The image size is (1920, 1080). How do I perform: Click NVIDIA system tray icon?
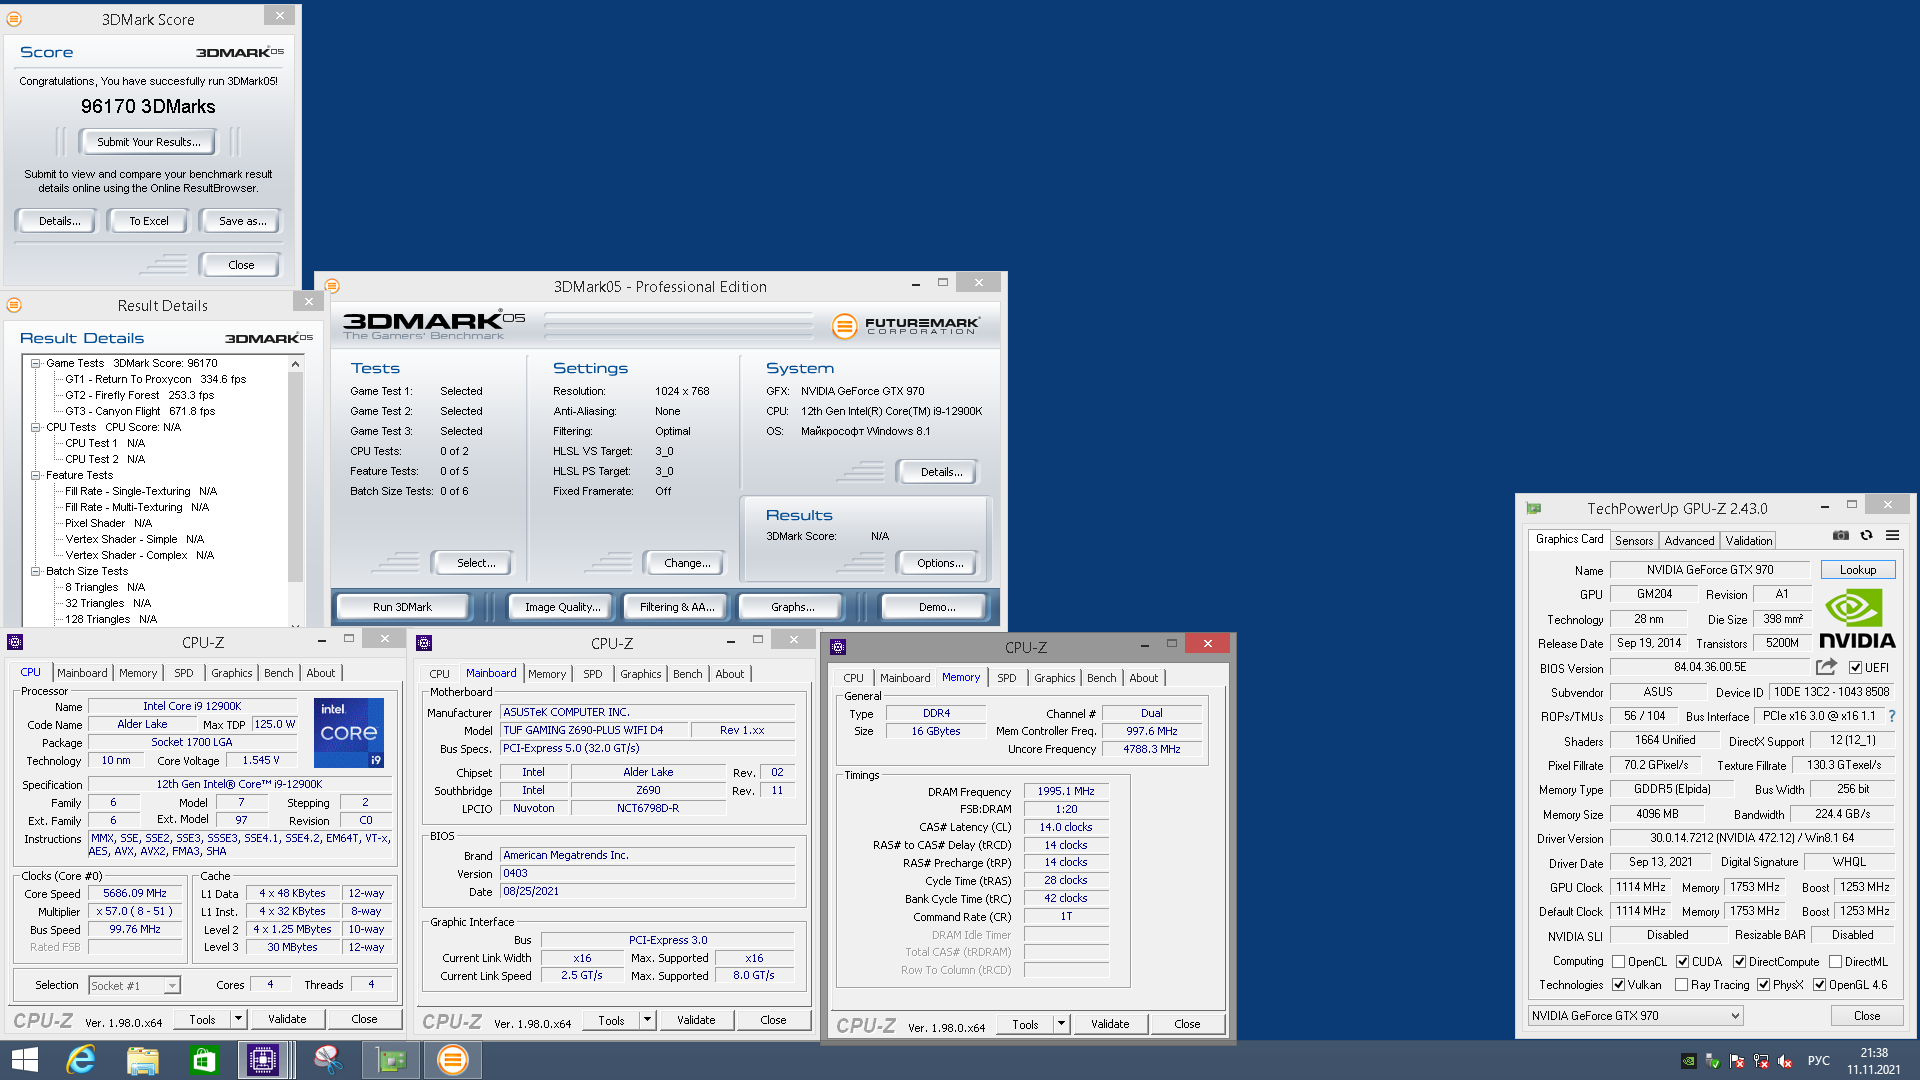point(1688,1061)
